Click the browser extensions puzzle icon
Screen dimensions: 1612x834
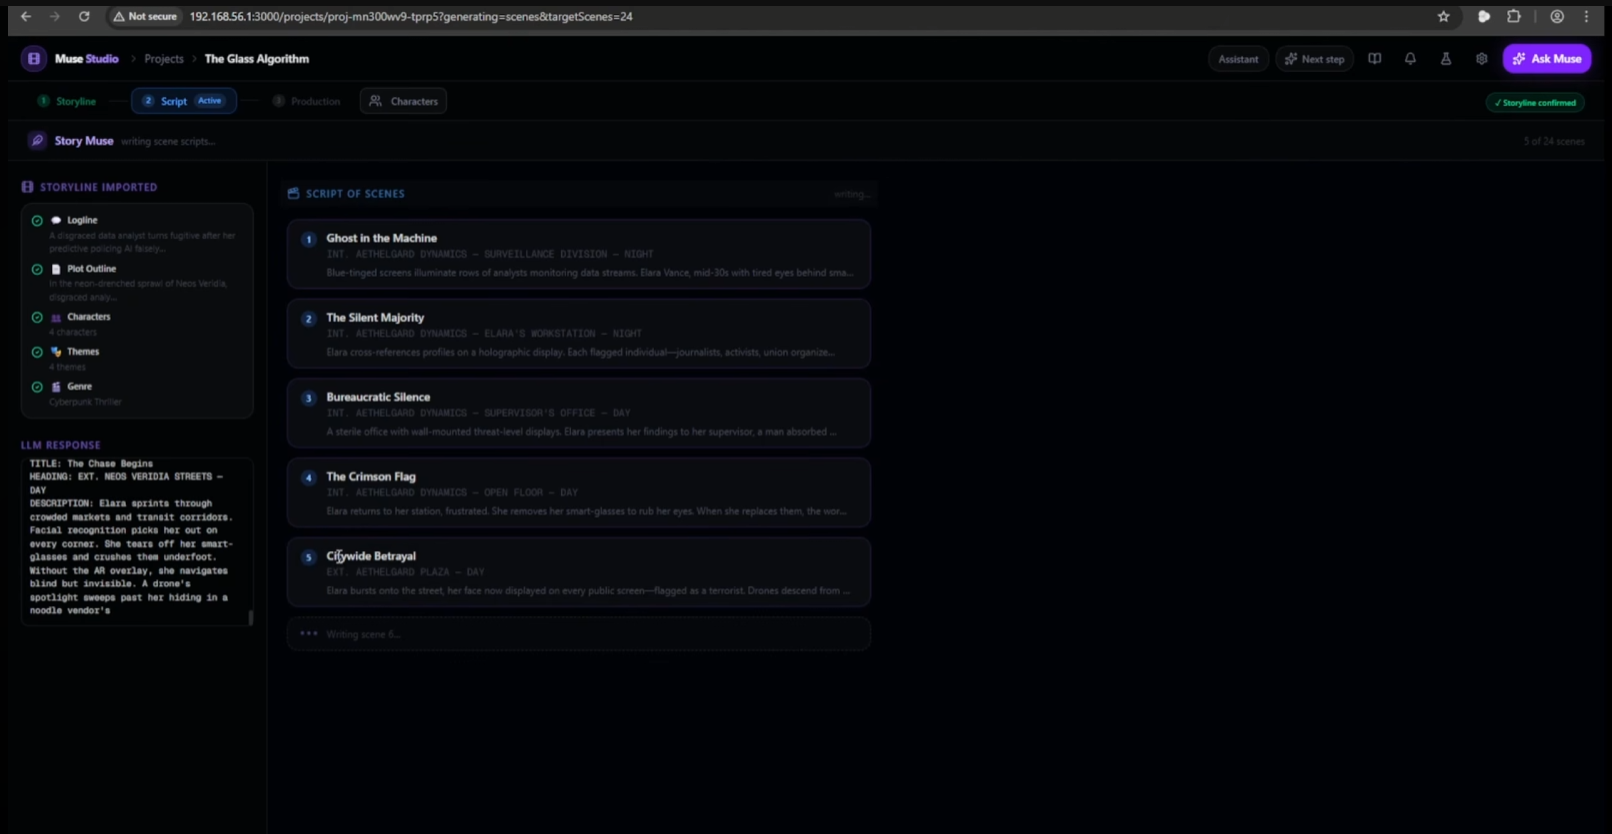tap(1514, 16)
